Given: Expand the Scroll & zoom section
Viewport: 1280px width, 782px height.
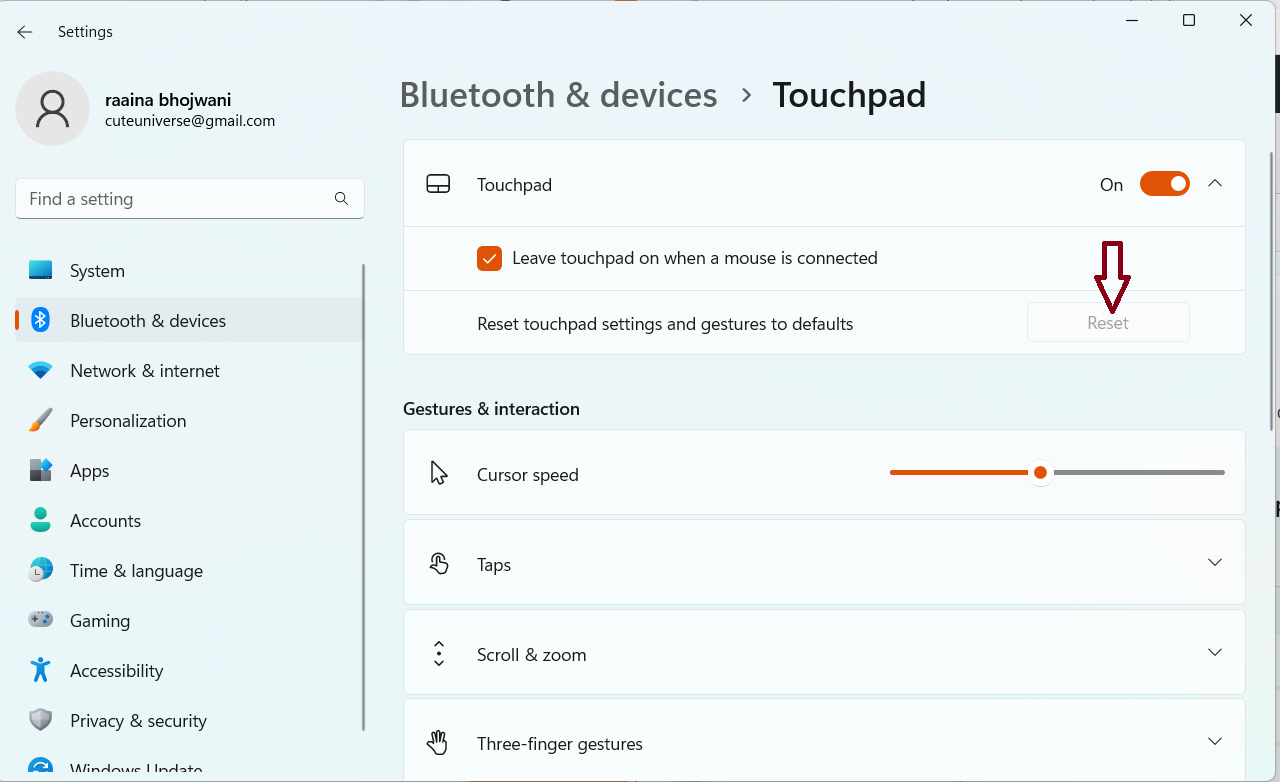Looking at the screenshot, I should pyautogui.click(x=1215, y=653).
